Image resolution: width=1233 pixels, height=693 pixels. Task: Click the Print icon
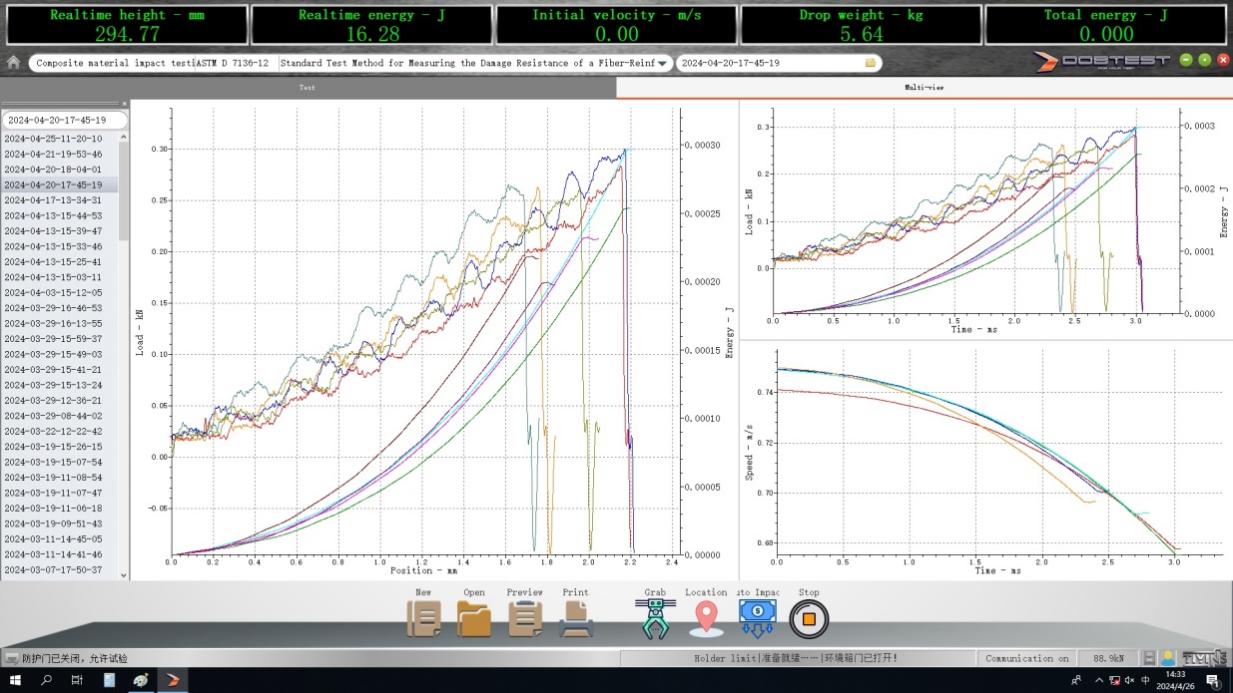coord(576,619)
